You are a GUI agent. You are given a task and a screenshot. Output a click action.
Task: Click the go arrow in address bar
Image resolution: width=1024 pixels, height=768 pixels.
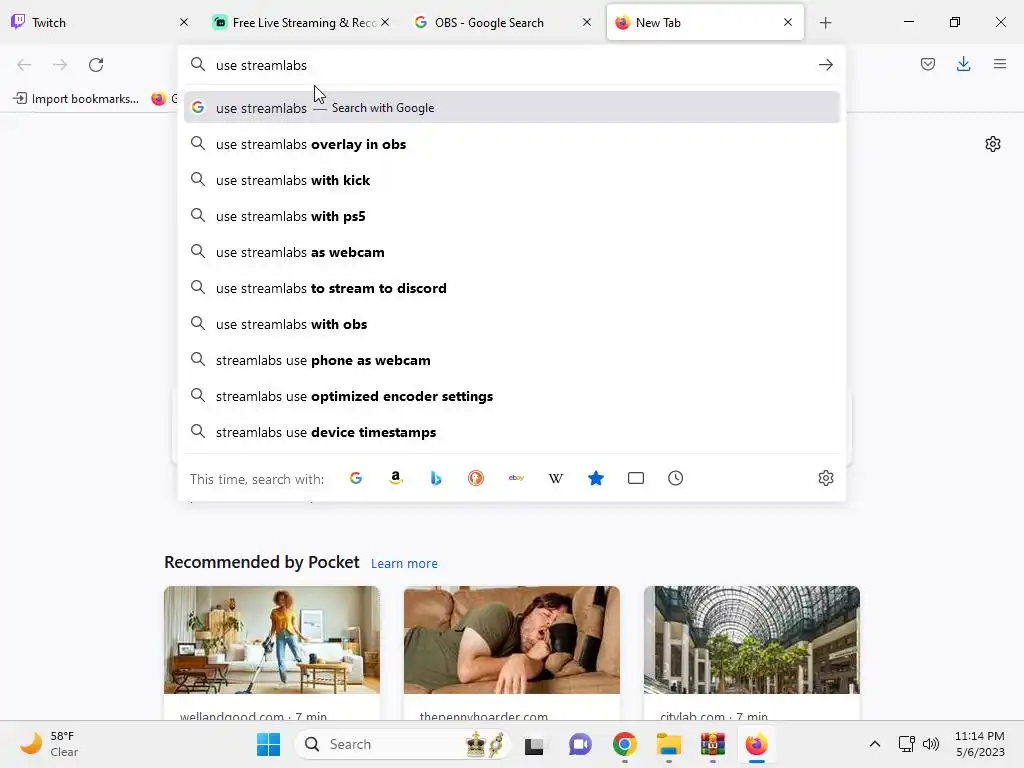pos(825,65)
